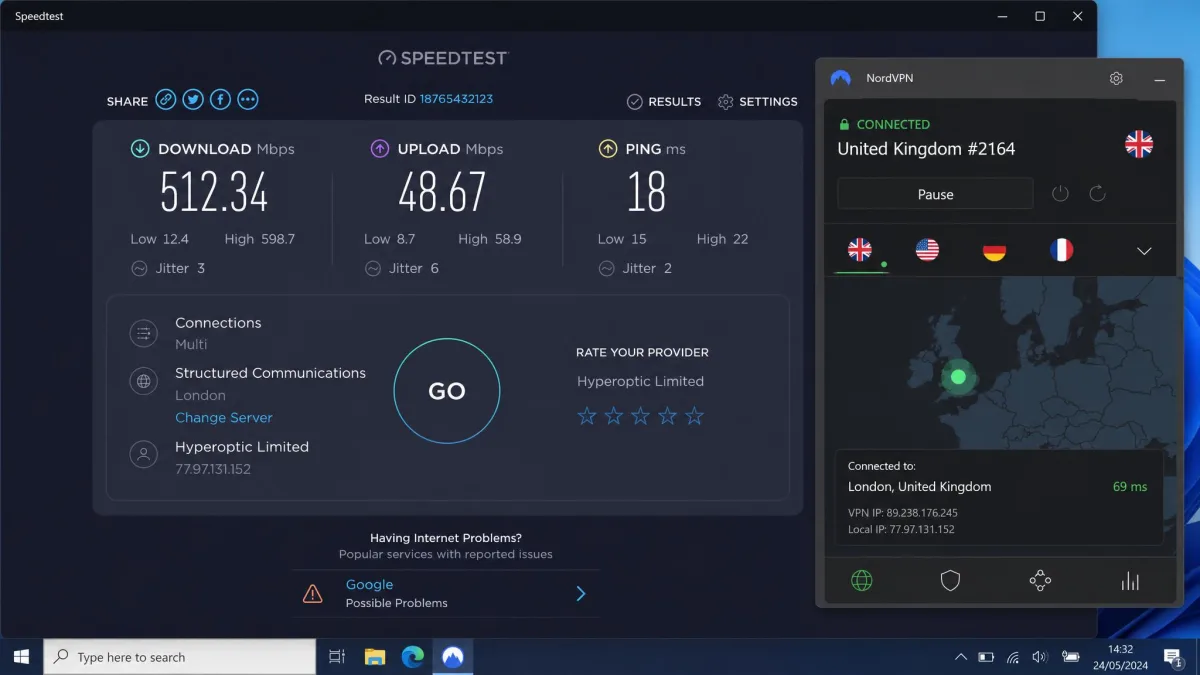Share result on Twitter
The image size is (1200, 675).
[x=193, y=99]
